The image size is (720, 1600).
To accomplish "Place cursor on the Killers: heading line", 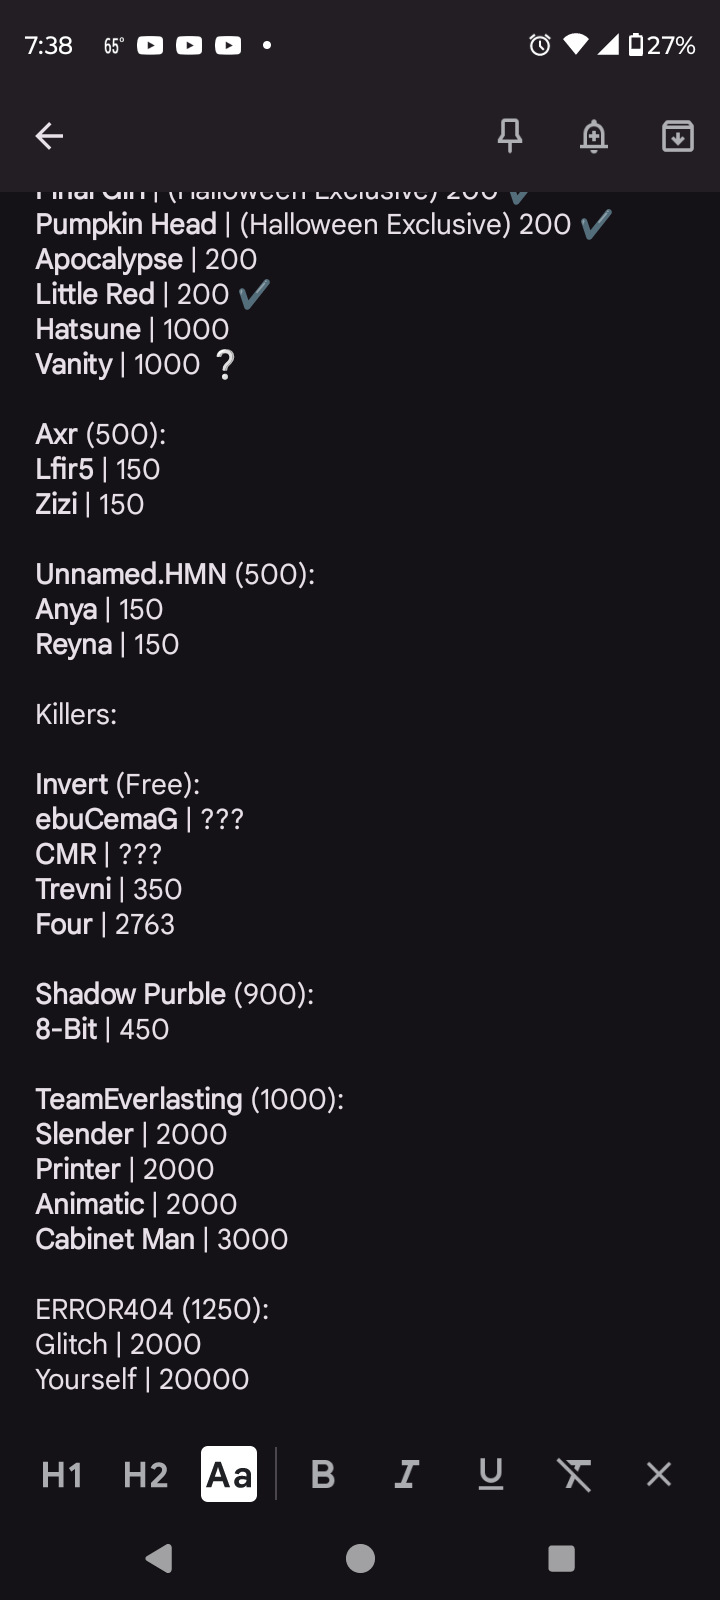I will point(76,714).
